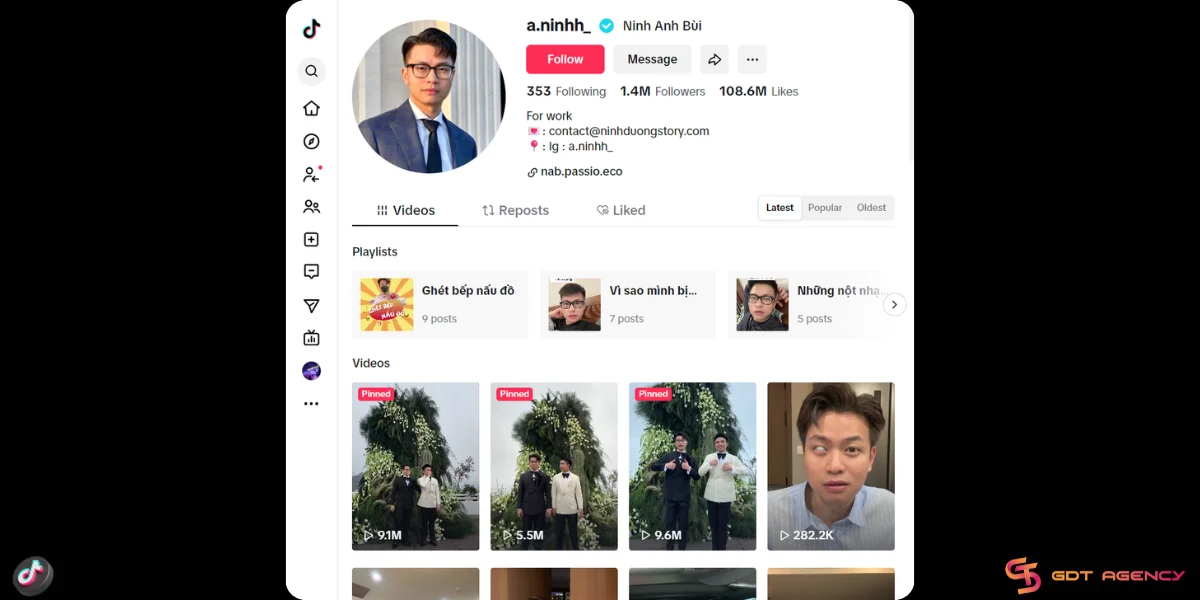Open the LIVE broadcast icon in sidebar
This screenshot has height=600, width=1200.
click(311, 338)
